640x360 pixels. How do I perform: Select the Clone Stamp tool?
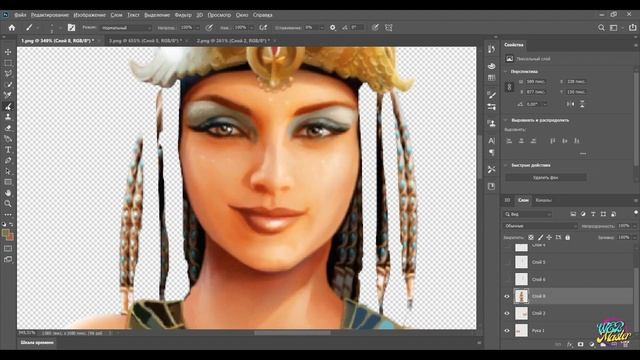pyautogui.click(x=8, y=117)
